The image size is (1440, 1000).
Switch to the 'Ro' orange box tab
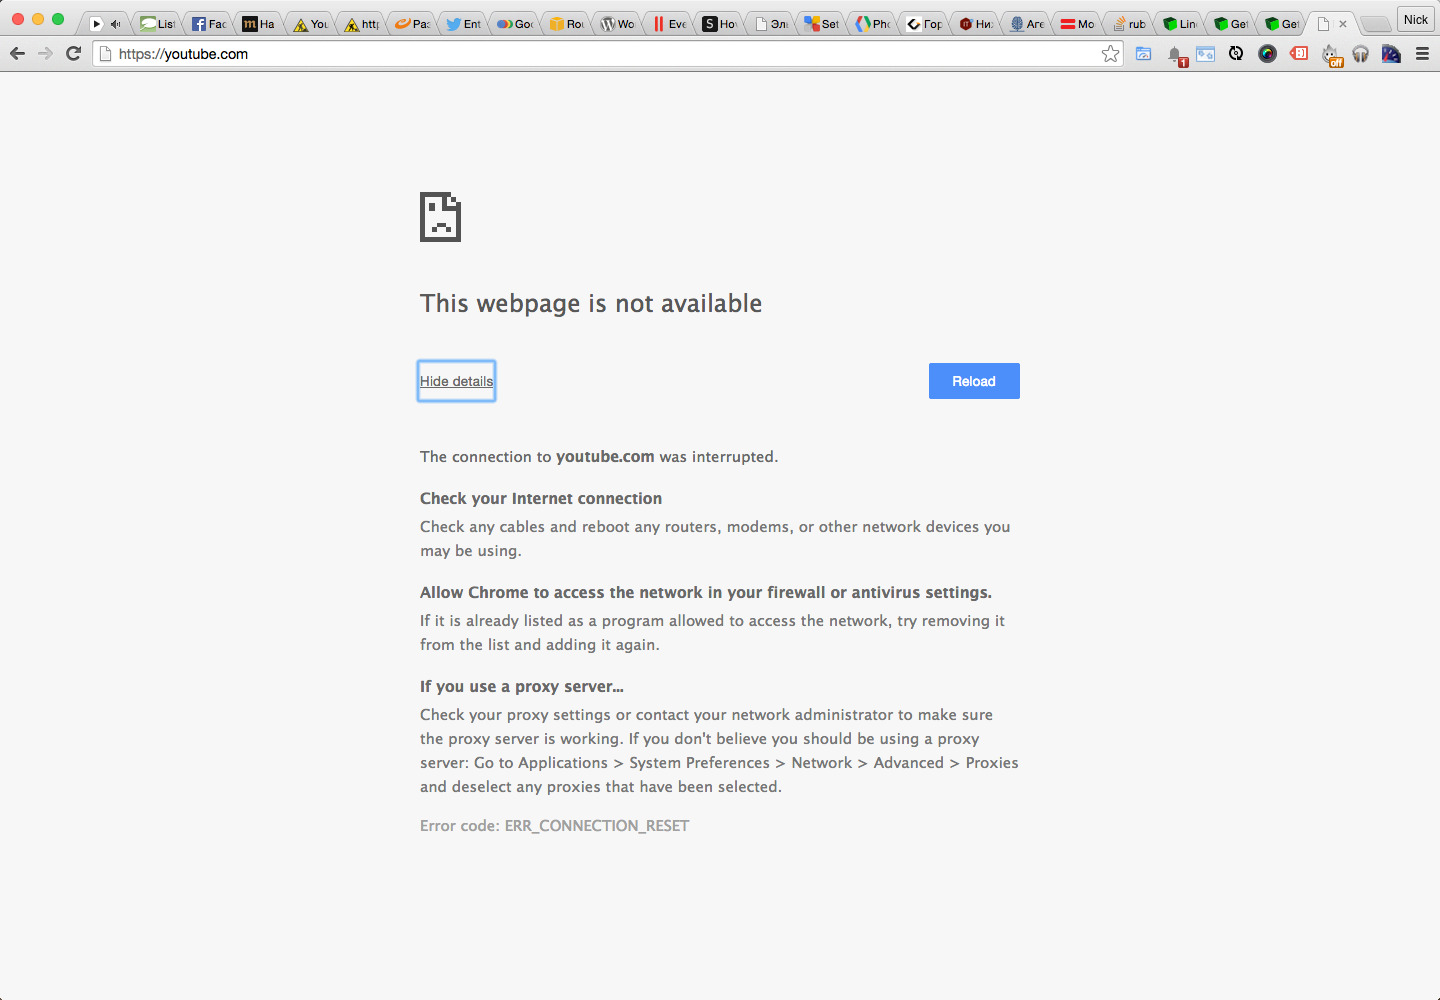[x=565, y=24]
